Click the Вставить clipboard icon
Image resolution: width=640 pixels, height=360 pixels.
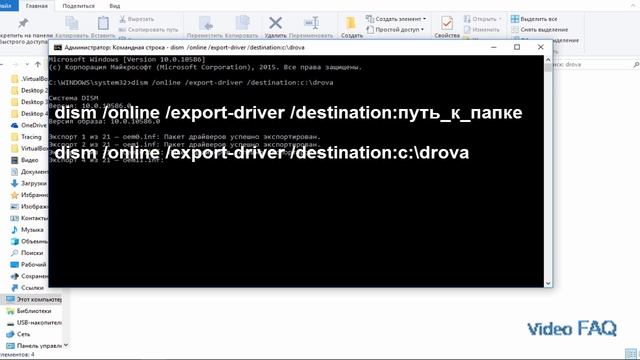coord(103,23)
